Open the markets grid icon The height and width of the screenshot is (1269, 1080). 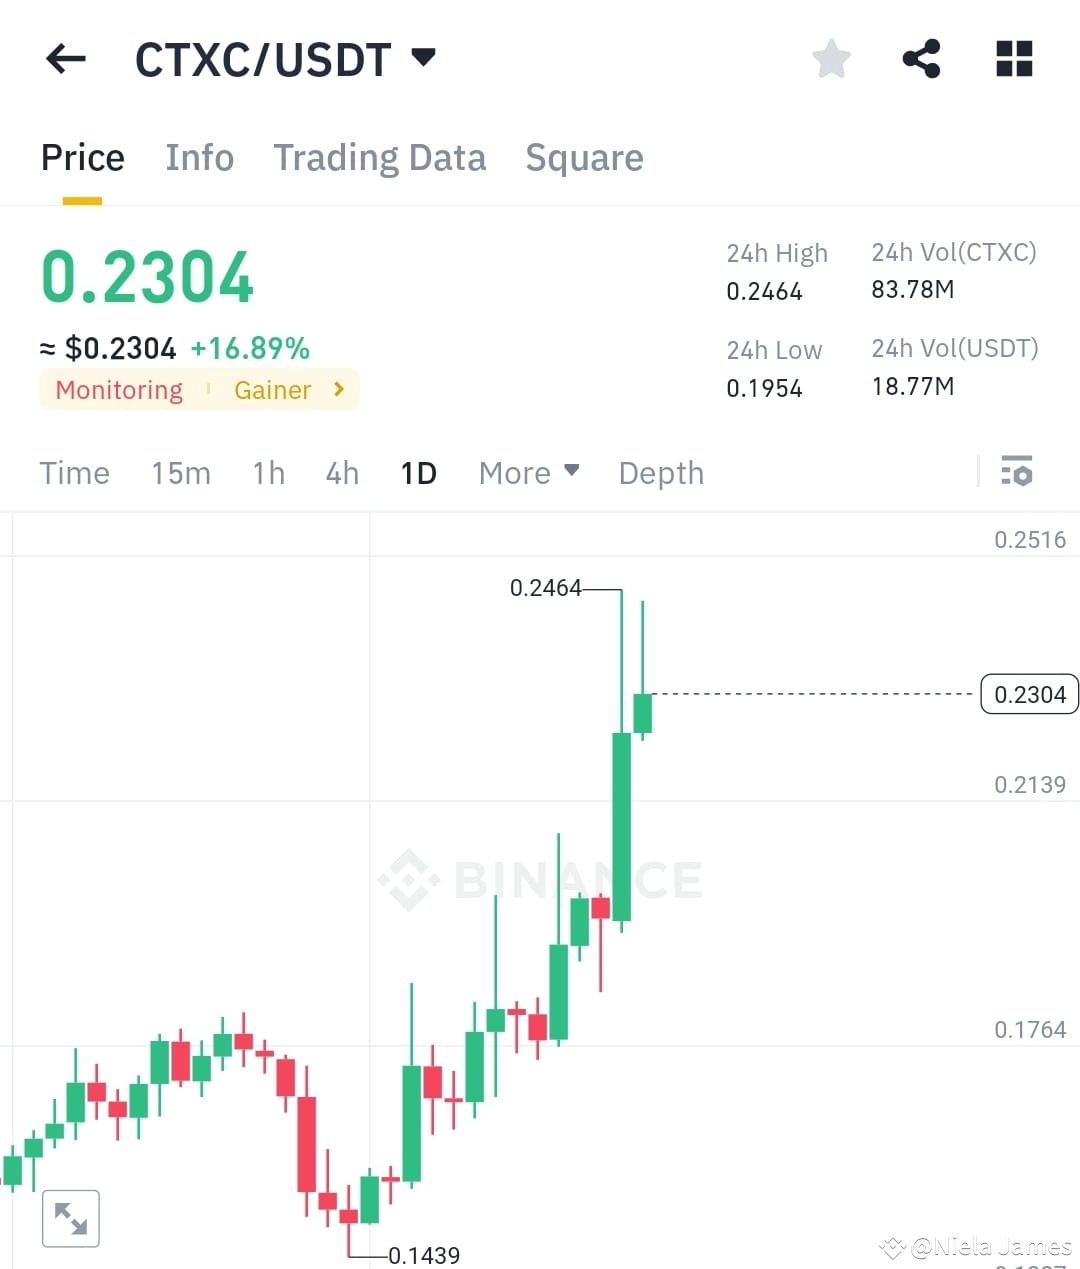pyautogui.click(x=1013, y=59)
